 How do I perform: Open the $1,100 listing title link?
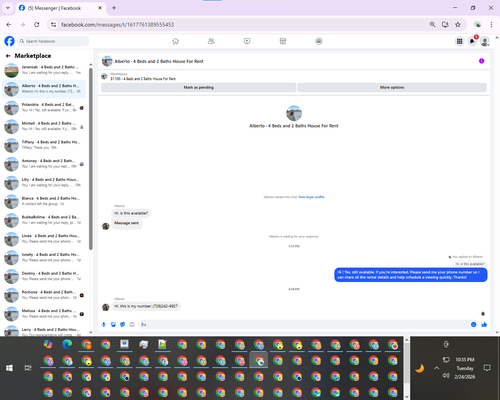click(143, 79)
